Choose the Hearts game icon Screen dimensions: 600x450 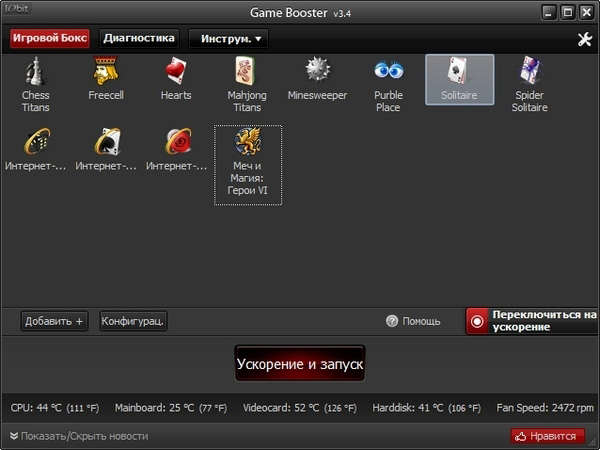tap(176, 71)
